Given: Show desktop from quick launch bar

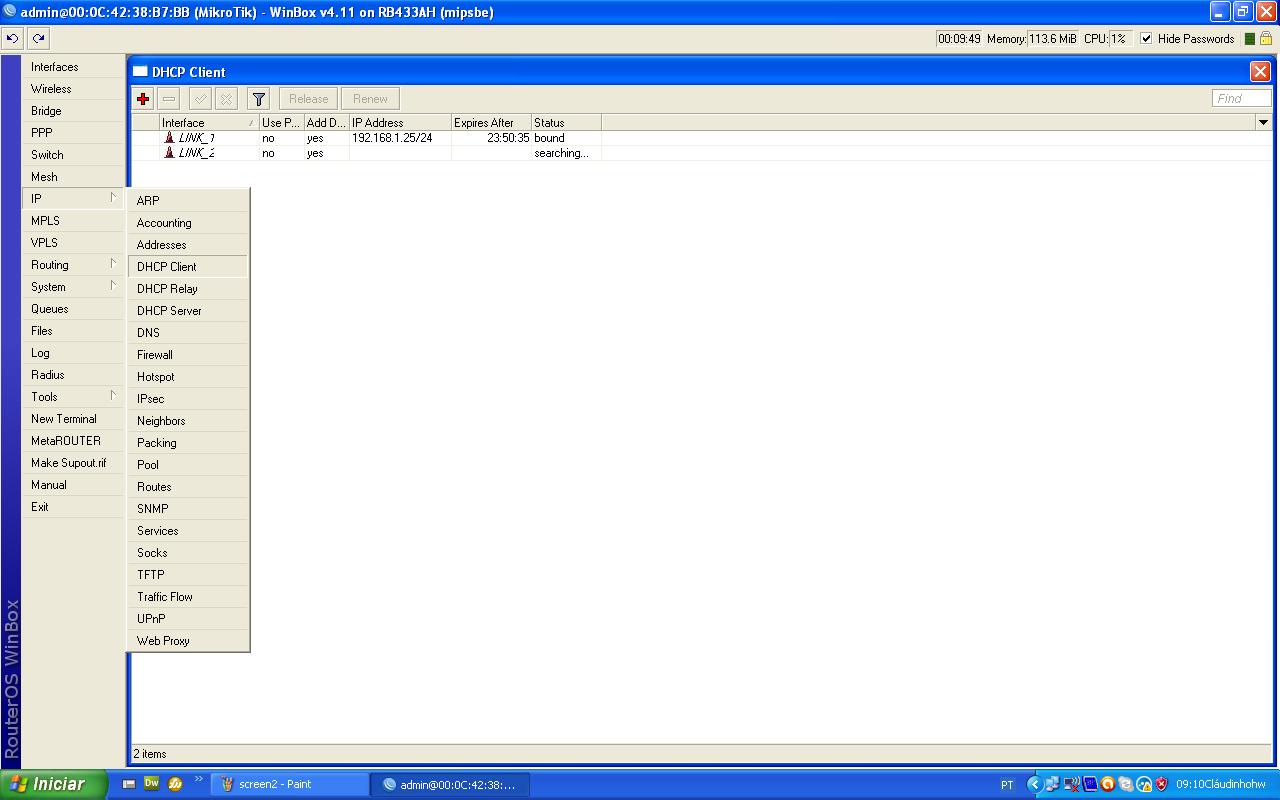Looking at the screenshot, I should point(129,784).
